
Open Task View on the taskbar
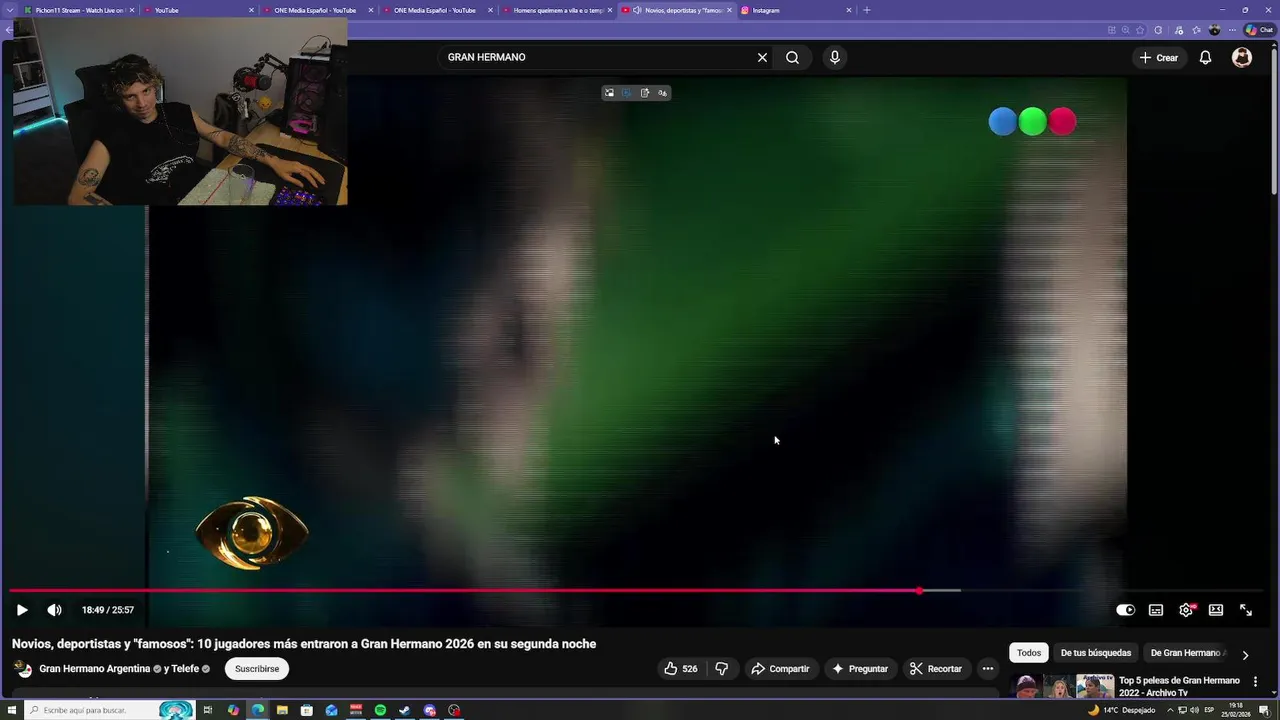coord(208,710)
